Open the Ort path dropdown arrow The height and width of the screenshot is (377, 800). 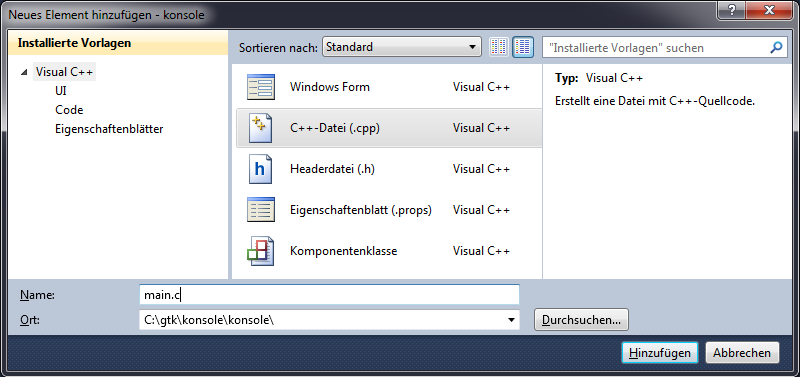click(512, 320)
